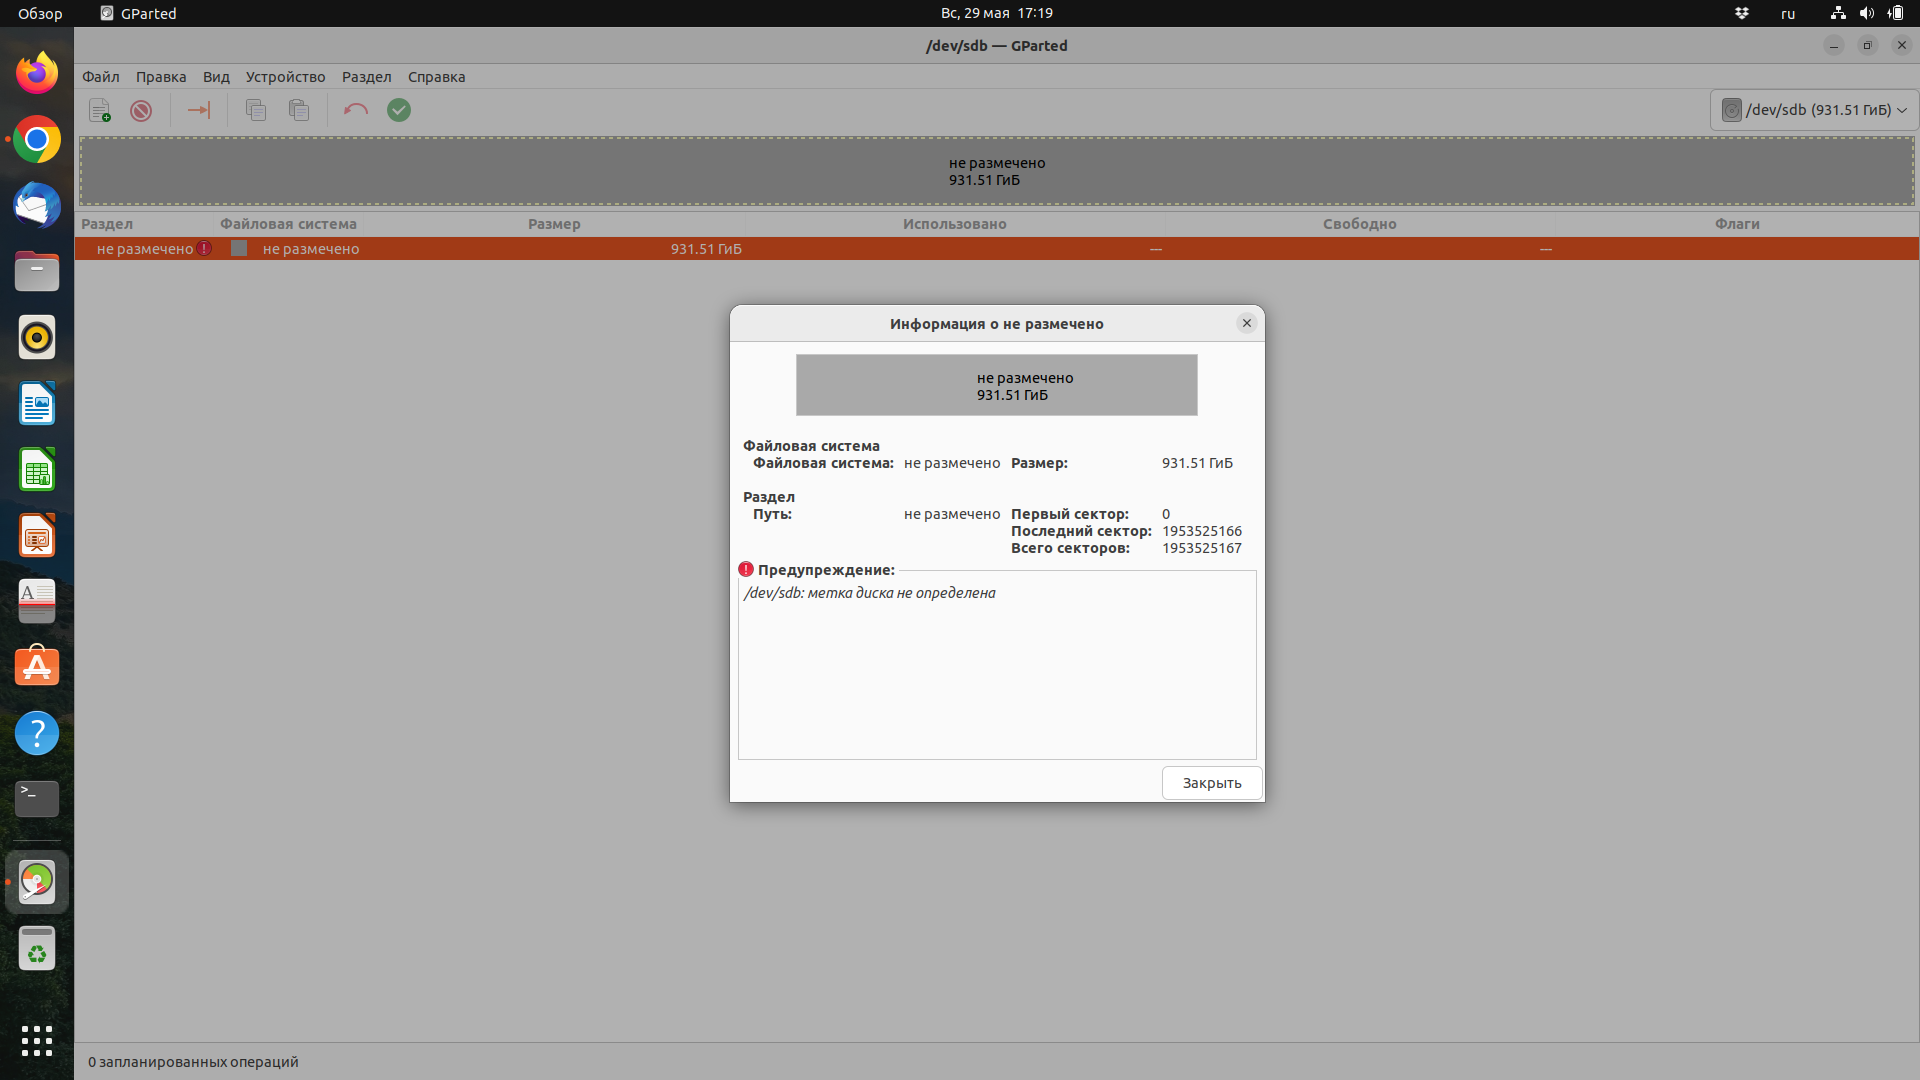Select the unallocated partition row in the list

coord(900,249)
